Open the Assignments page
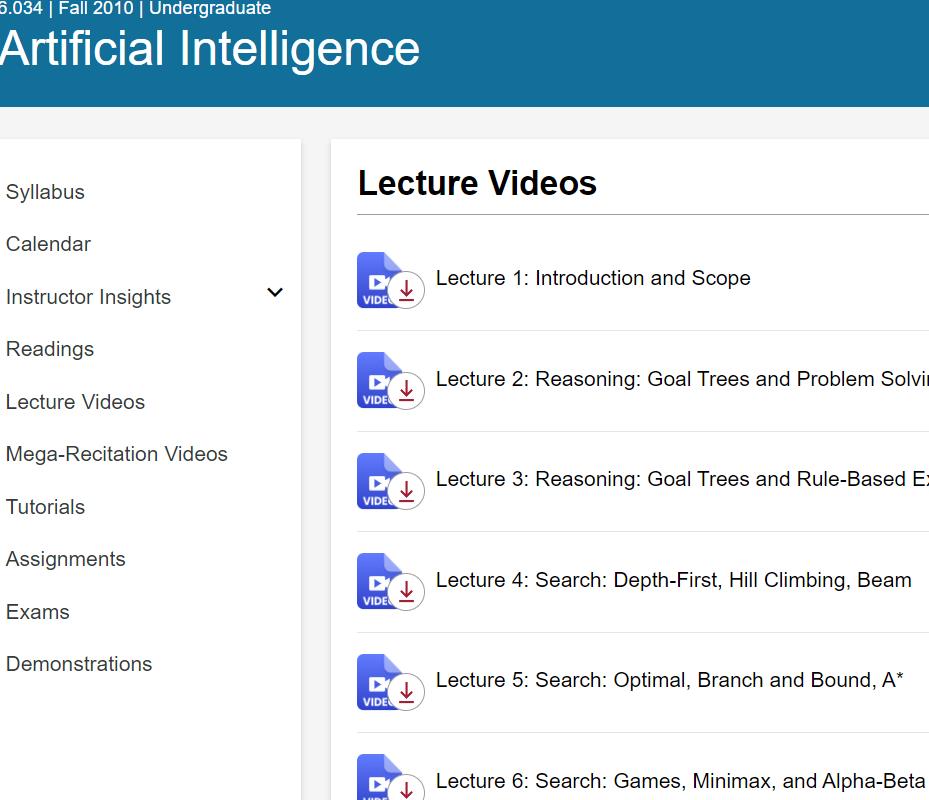929x800 pixels. point(65,559)
